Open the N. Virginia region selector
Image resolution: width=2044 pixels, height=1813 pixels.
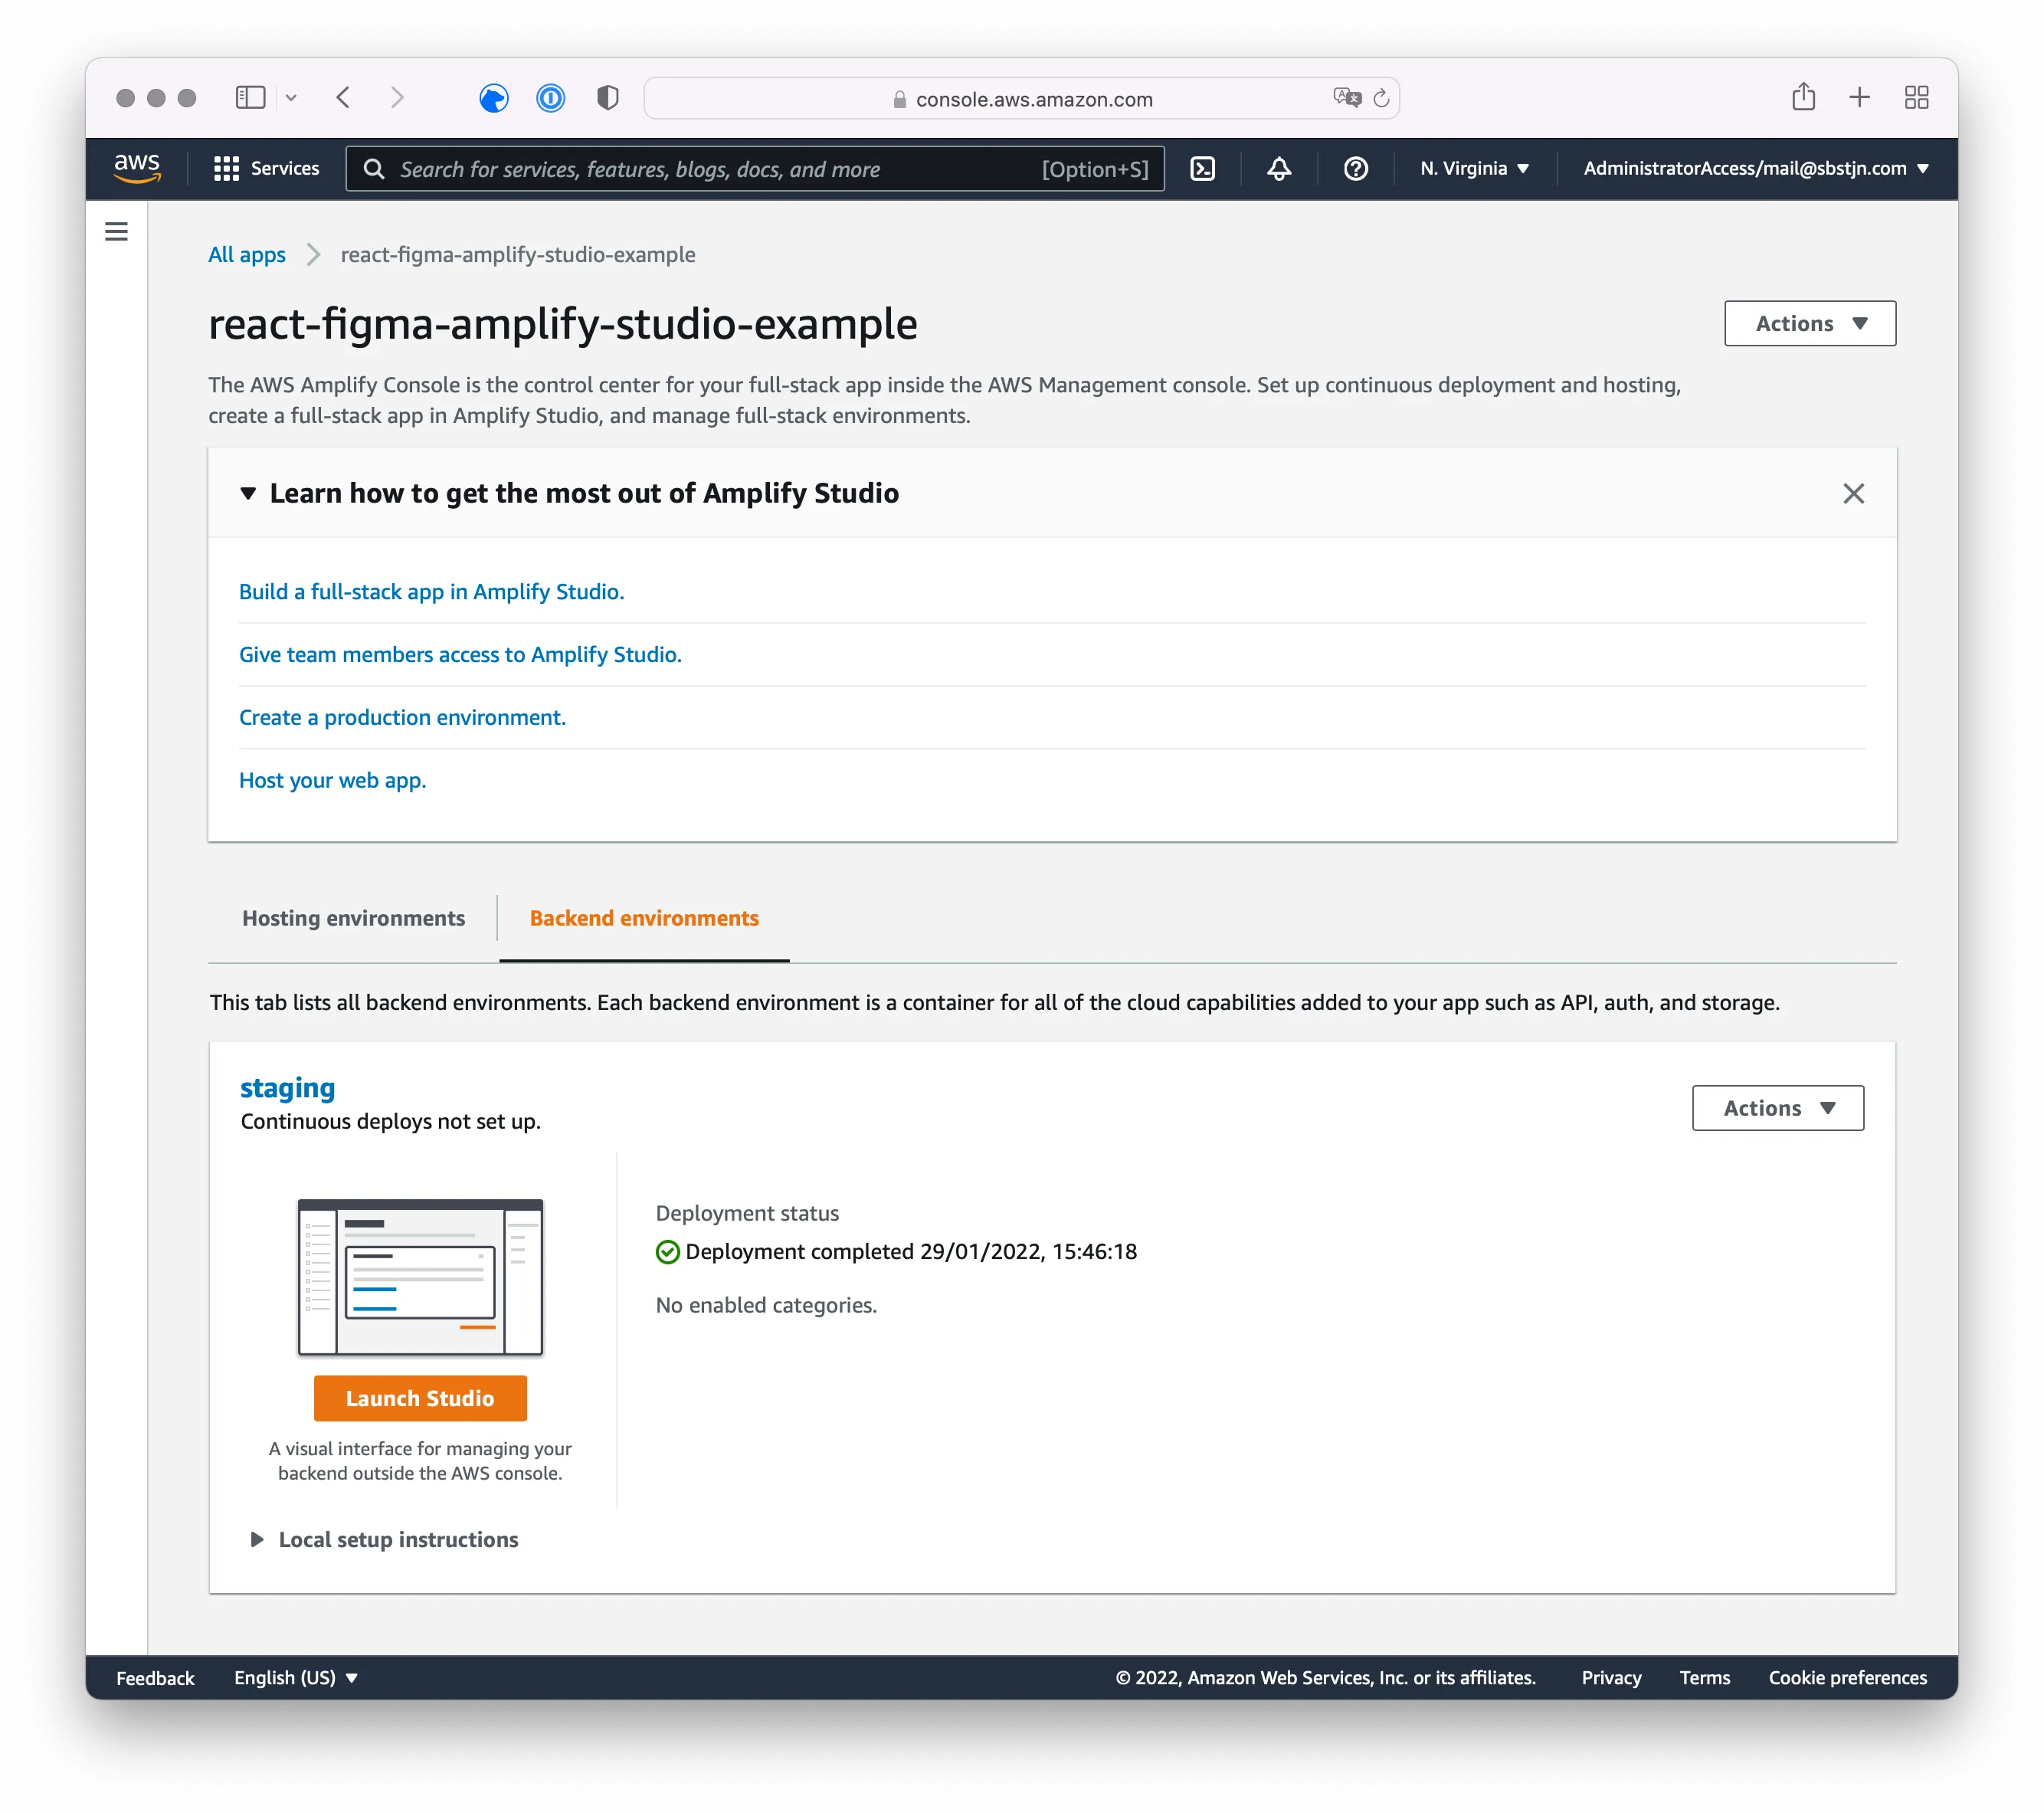(1474, 168)
